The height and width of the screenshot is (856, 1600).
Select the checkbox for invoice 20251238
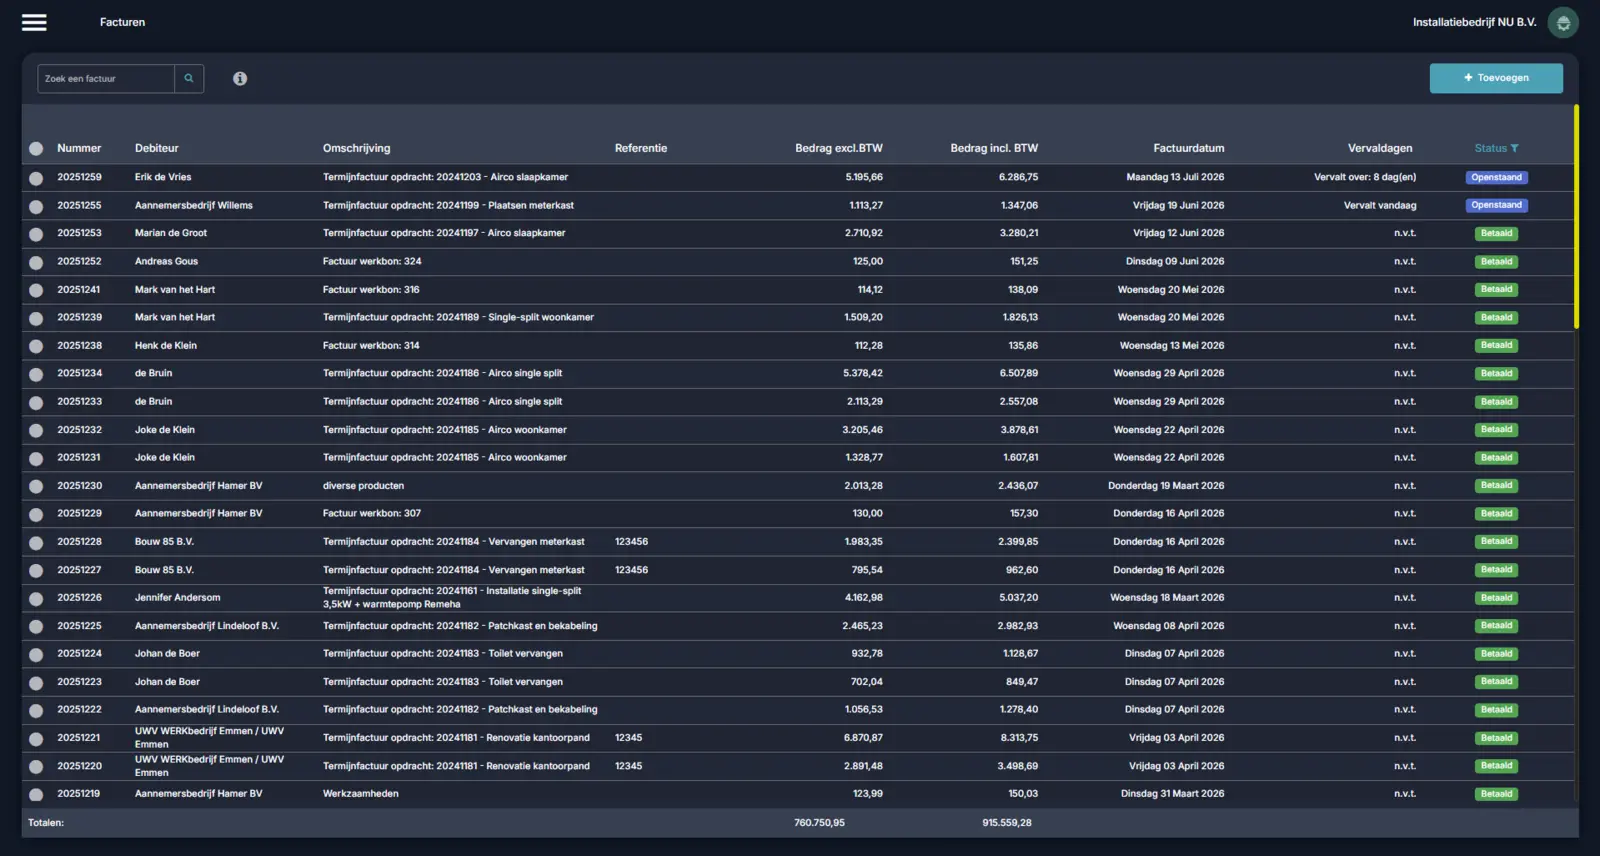(36, 346)
